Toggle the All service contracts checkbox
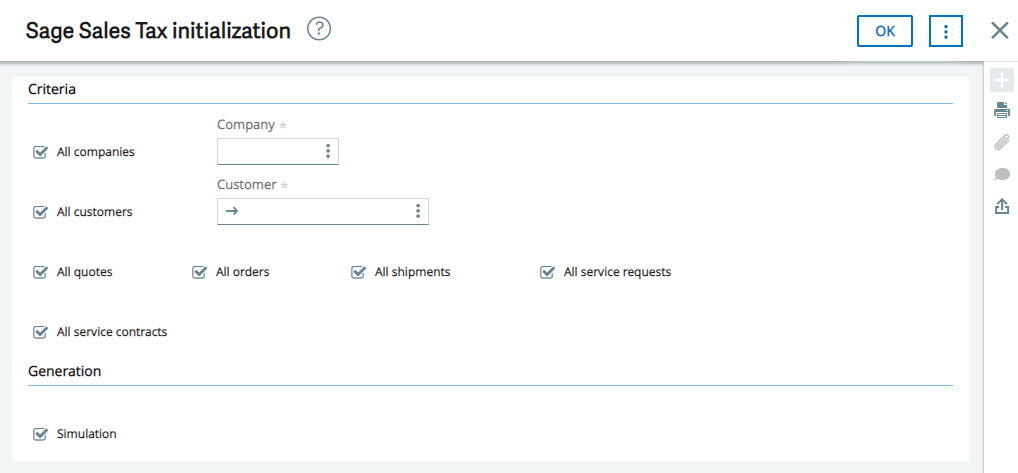 (40, 332)
